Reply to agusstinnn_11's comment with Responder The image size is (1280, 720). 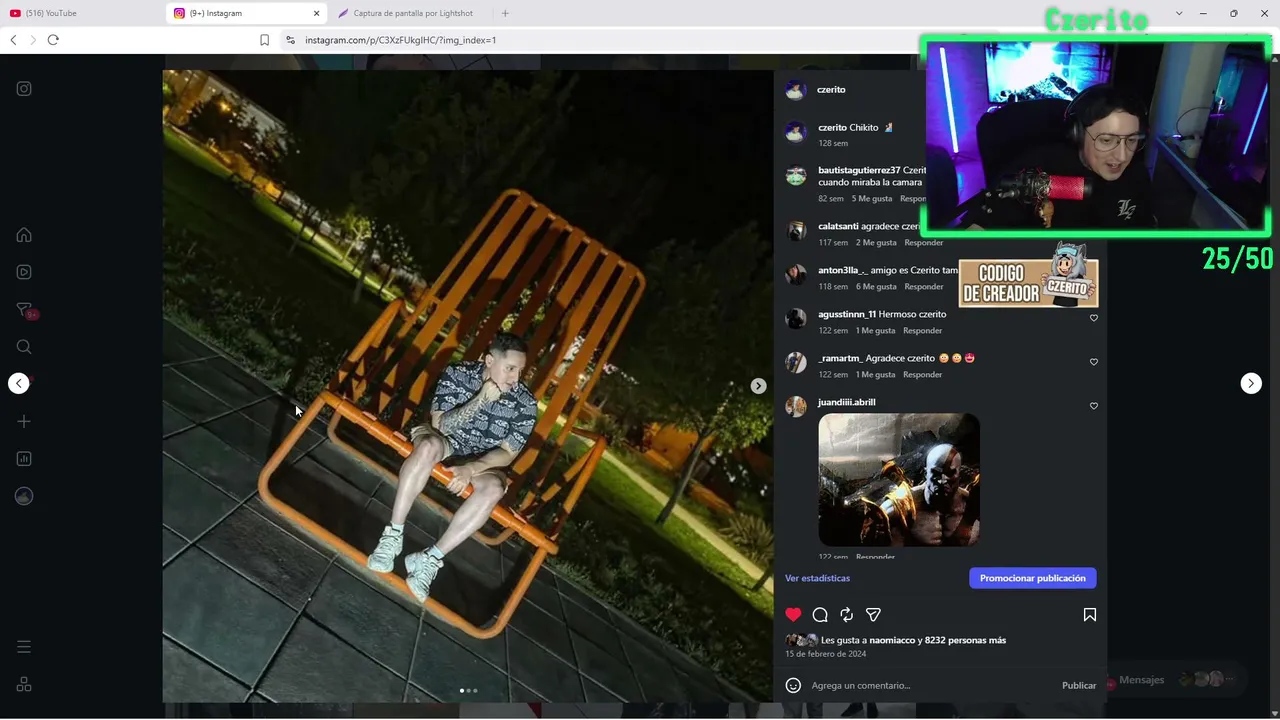[923, 331]
